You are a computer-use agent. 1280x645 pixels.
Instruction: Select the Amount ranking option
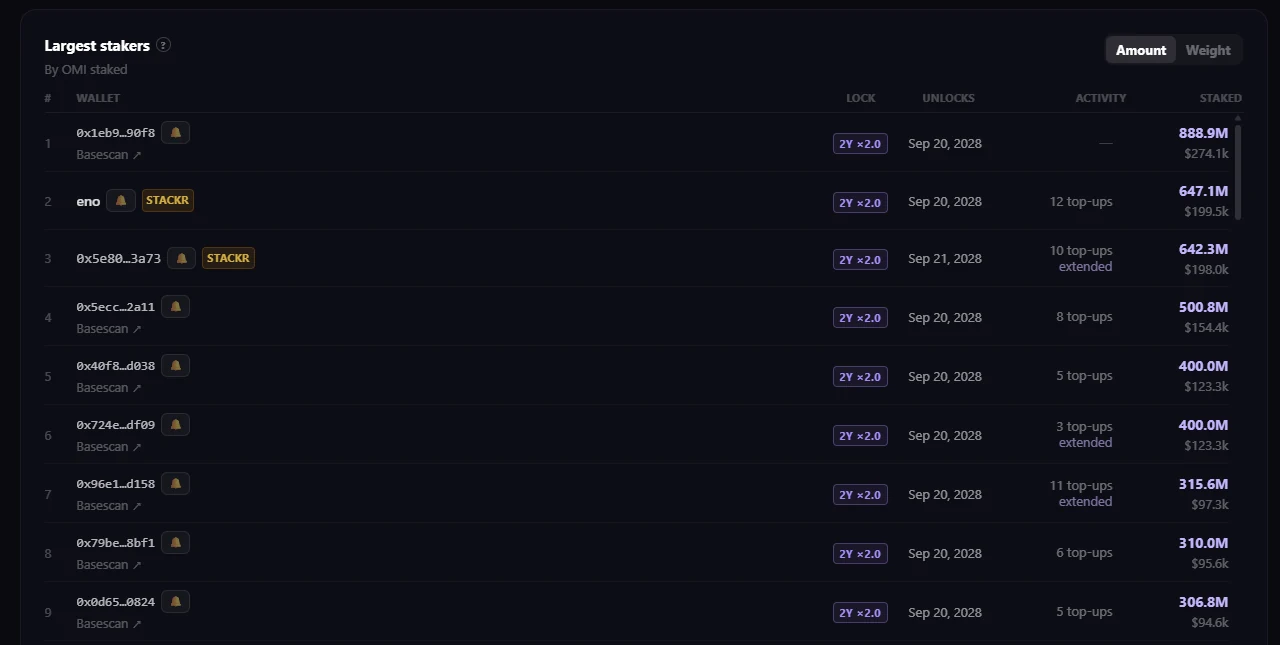1141,50
